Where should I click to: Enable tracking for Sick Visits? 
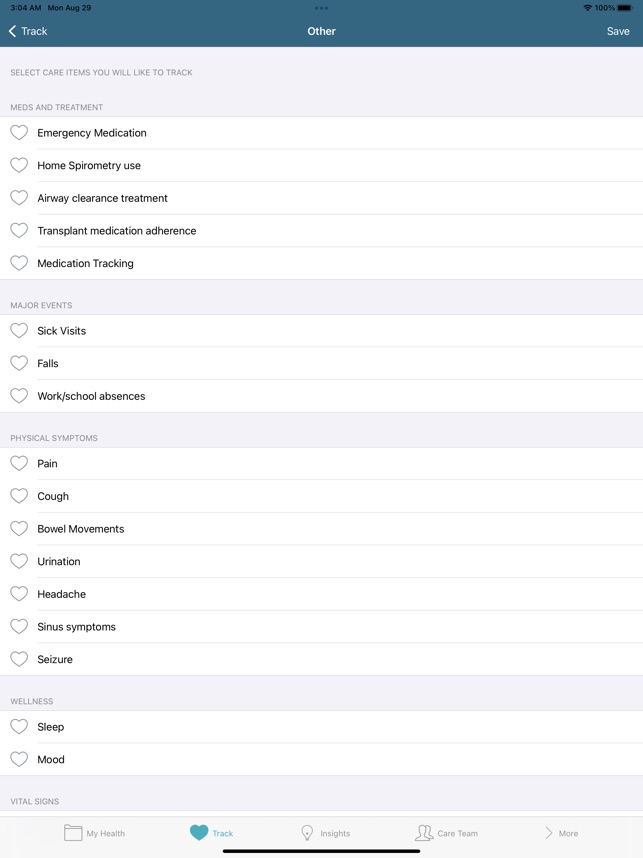point(18,330)
